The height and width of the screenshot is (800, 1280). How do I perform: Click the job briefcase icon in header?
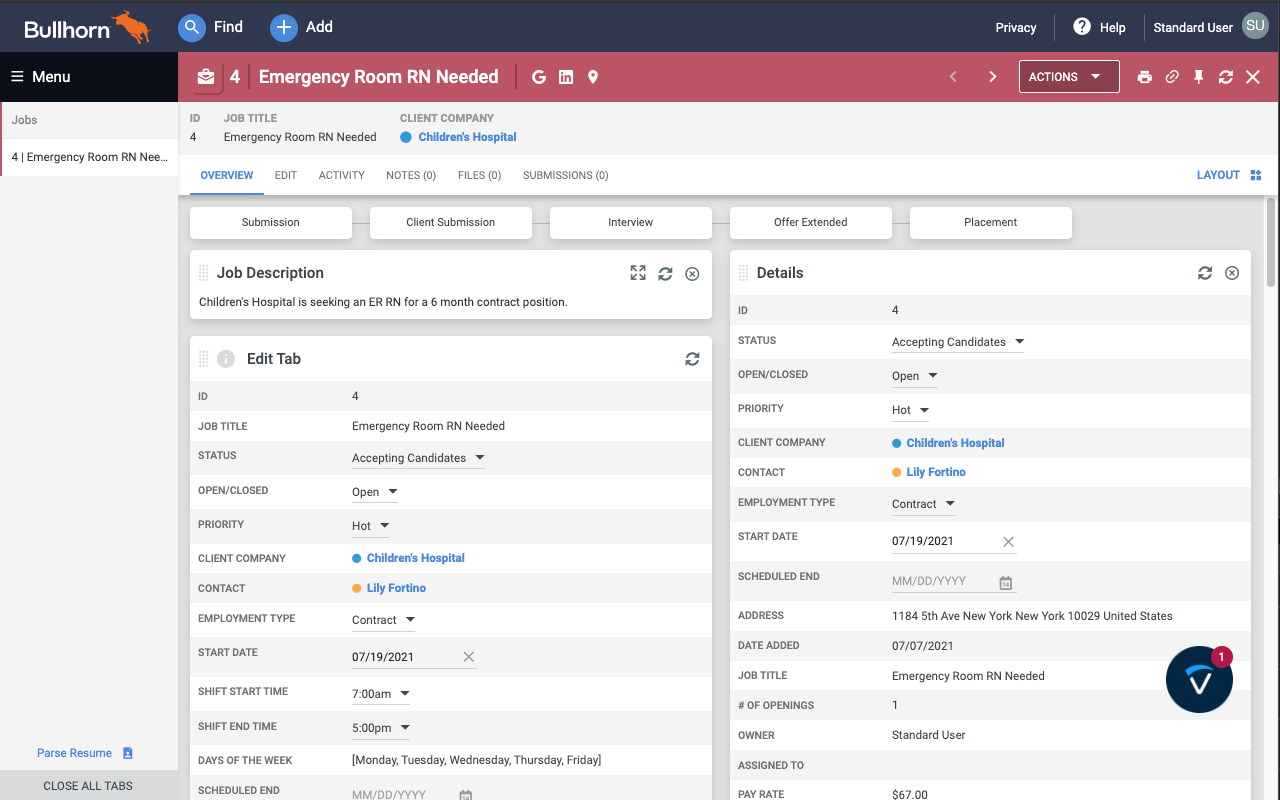pyautogui.click(x=205, y=77)
